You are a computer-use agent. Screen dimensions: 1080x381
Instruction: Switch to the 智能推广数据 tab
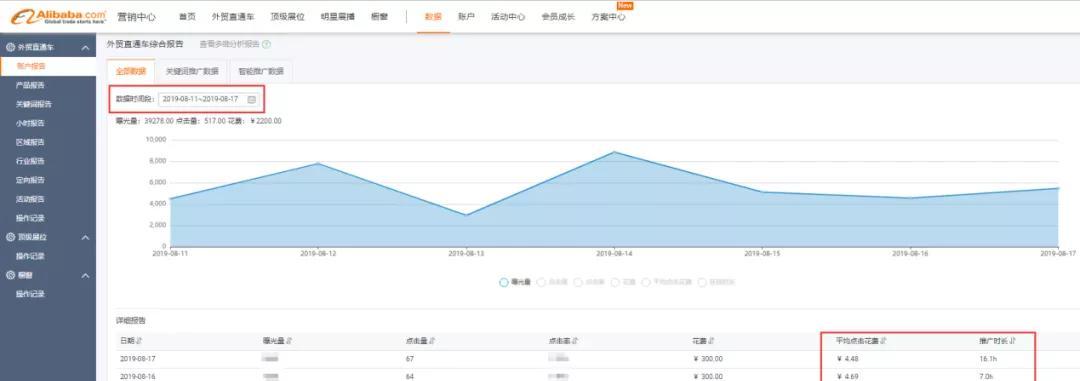click(x=261, y=71)
